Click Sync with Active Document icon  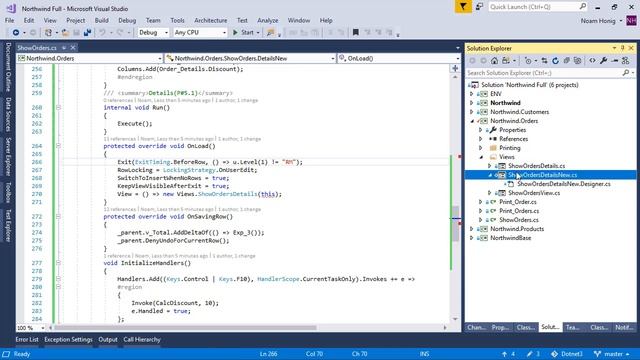(x=544, y=61)
